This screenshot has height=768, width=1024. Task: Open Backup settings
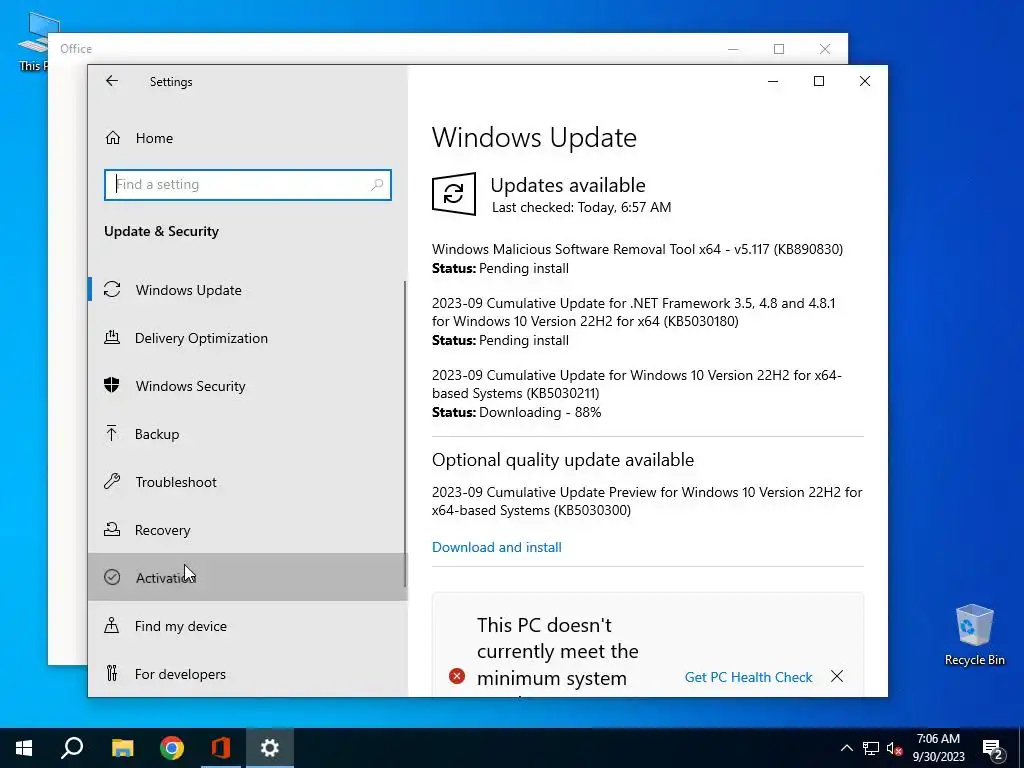pyautogui.click(x=247, y=434)
